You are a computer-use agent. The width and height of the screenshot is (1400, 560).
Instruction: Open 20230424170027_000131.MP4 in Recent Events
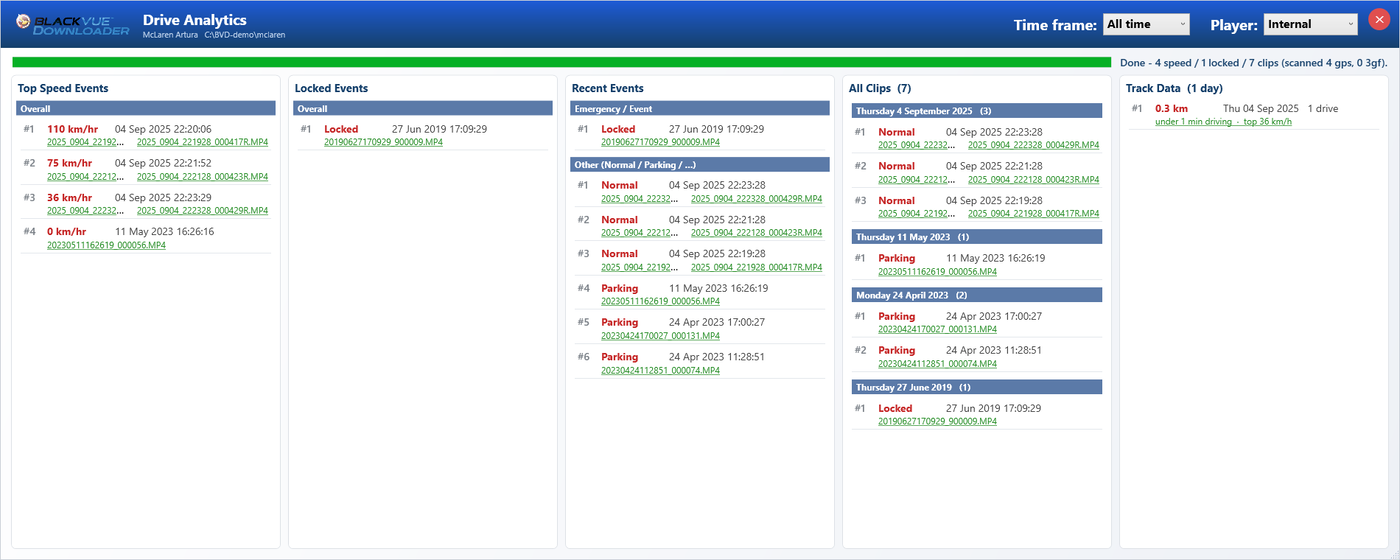coord(660,336)
